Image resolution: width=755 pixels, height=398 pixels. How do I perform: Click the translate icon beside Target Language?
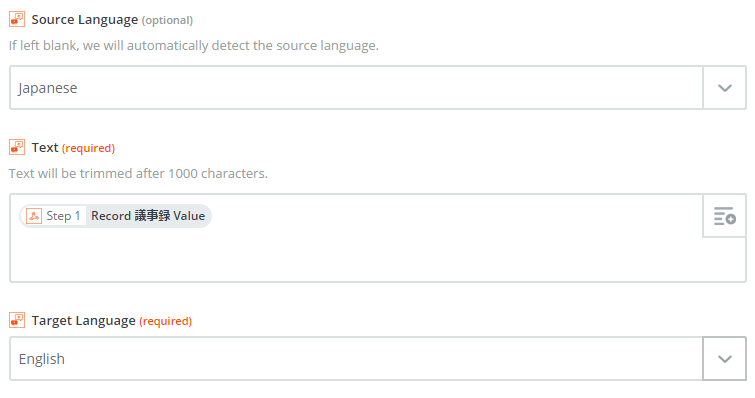17,320
